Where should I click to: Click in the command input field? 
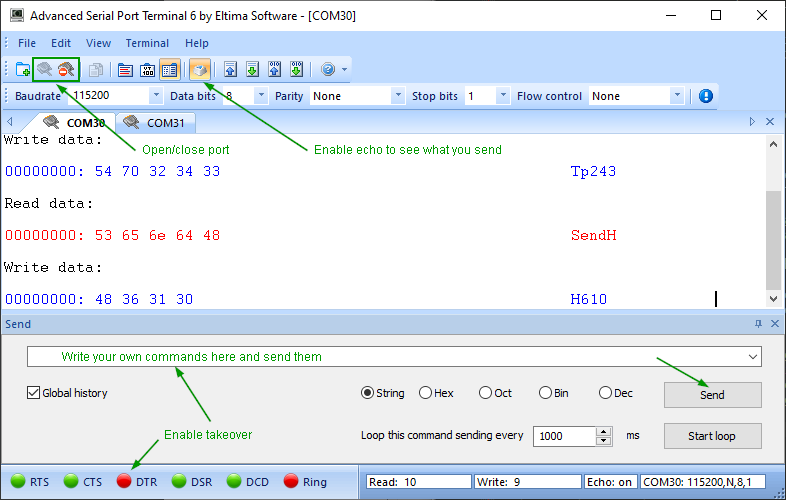(386, 357)
